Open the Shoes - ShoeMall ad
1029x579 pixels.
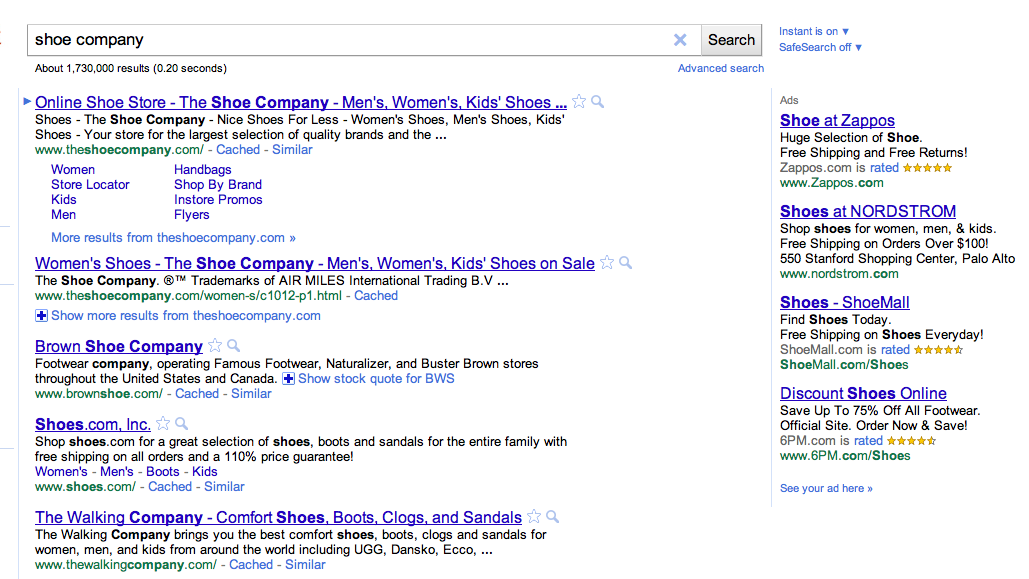[x=845, y=302]
